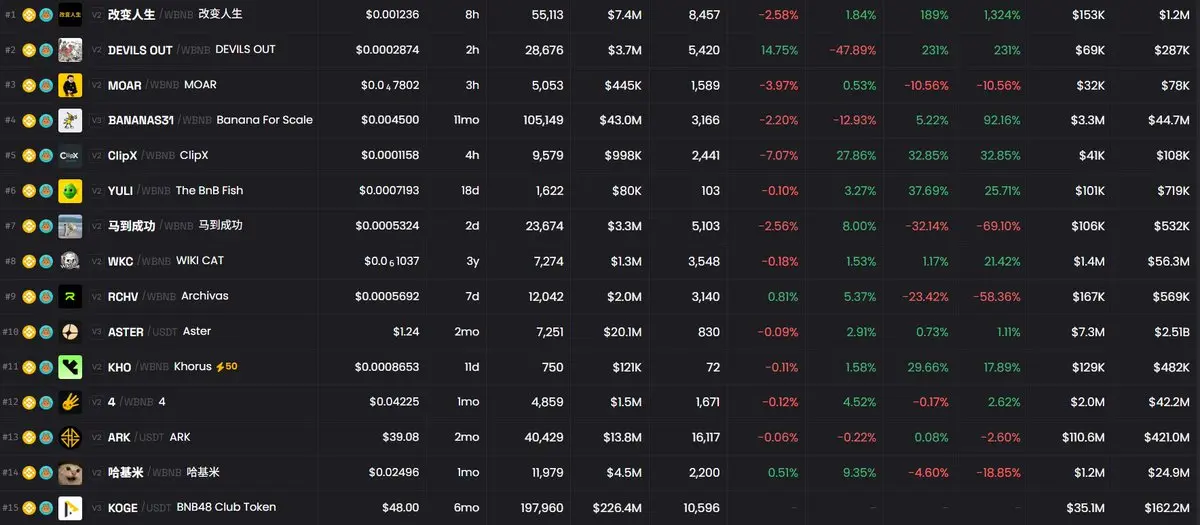Click BNB chain icon on row #1
1200x525 pixels.
(x=31, y=15)
